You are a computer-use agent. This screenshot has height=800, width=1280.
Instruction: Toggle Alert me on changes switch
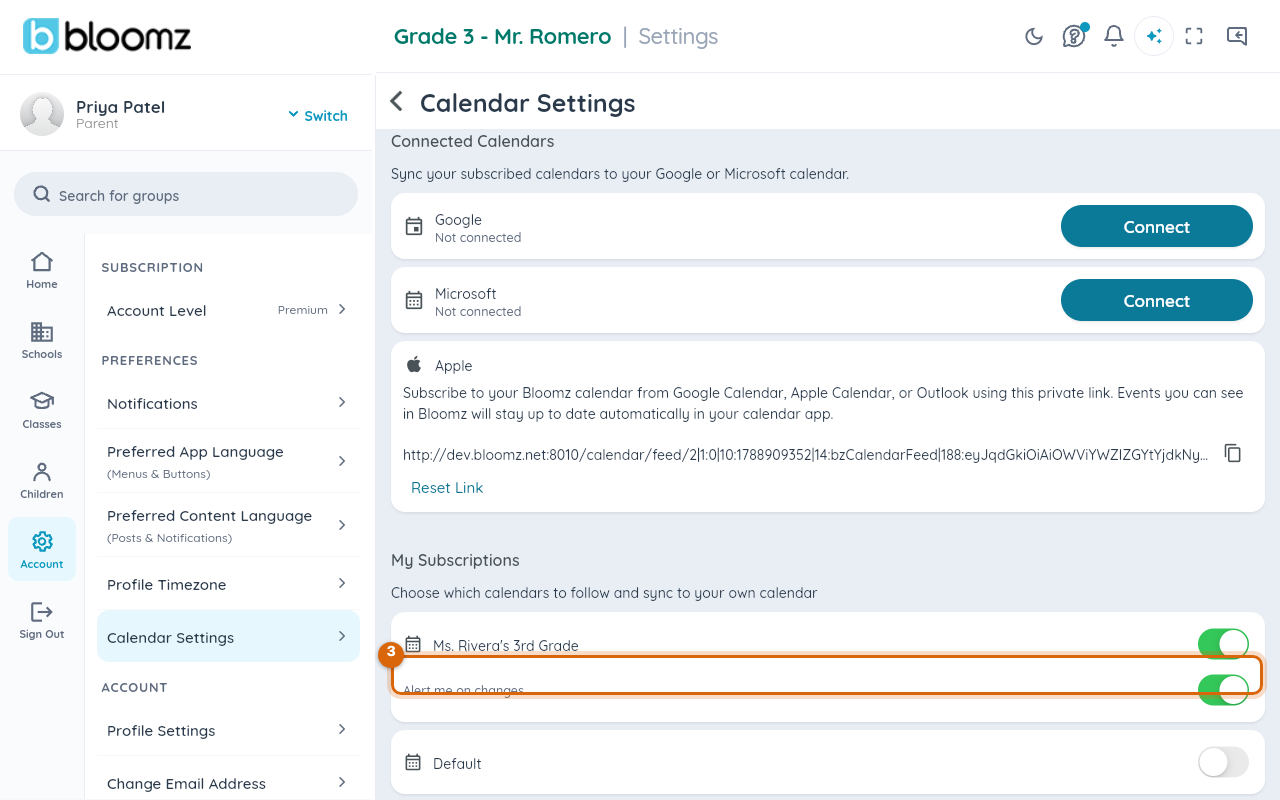[1223, 689]
